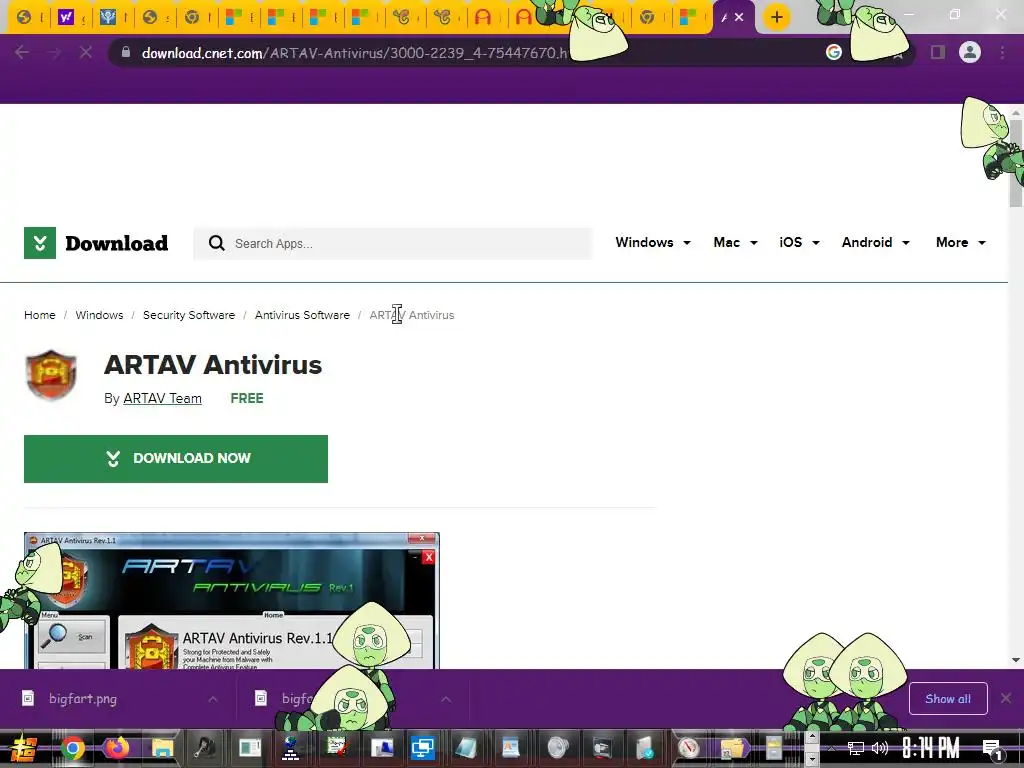Open the bigfart.png download item
The width and height of the screenshot is (1024, 768).
118,699
